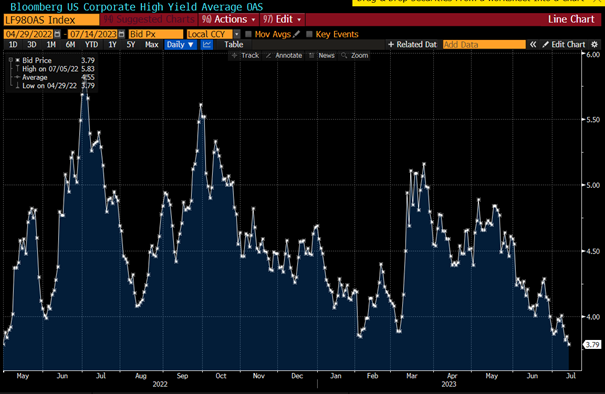The height and width of the screenshot is (394, 605).
Task: Click the start date field 04/29/2022
Action: [29, 34]
